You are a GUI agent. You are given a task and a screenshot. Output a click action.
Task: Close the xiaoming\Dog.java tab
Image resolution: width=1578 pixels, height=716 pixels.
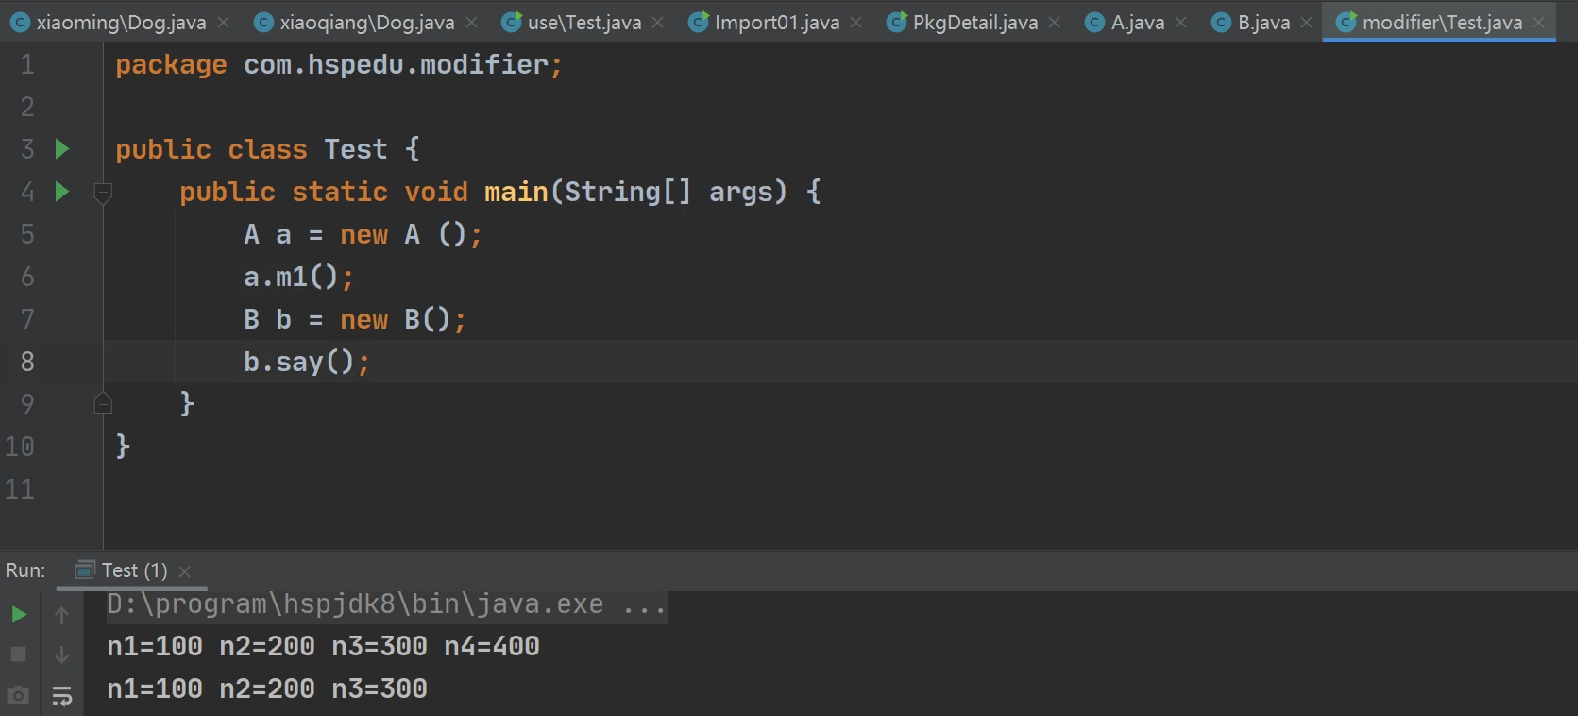[x=223, y=22]
